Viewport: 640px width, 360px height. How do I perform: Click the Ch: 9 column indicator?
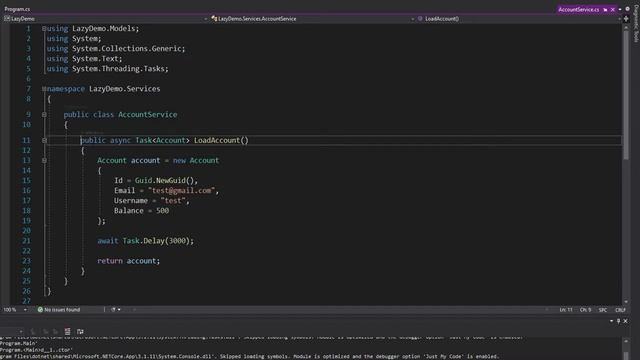[585, 310]
